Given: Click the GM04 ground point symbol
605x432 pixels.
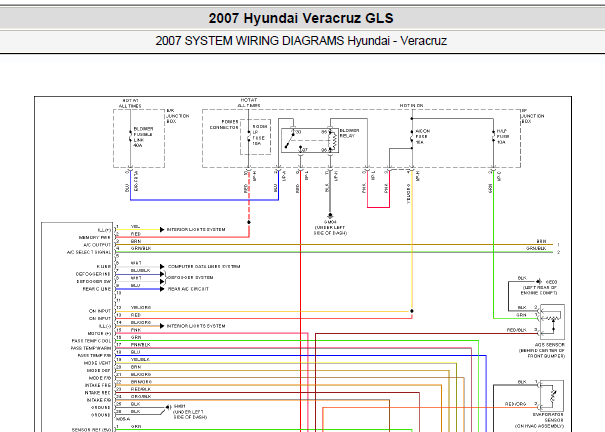Looking at the screenshot, I should pyautogui.click(x=330, y=216).
